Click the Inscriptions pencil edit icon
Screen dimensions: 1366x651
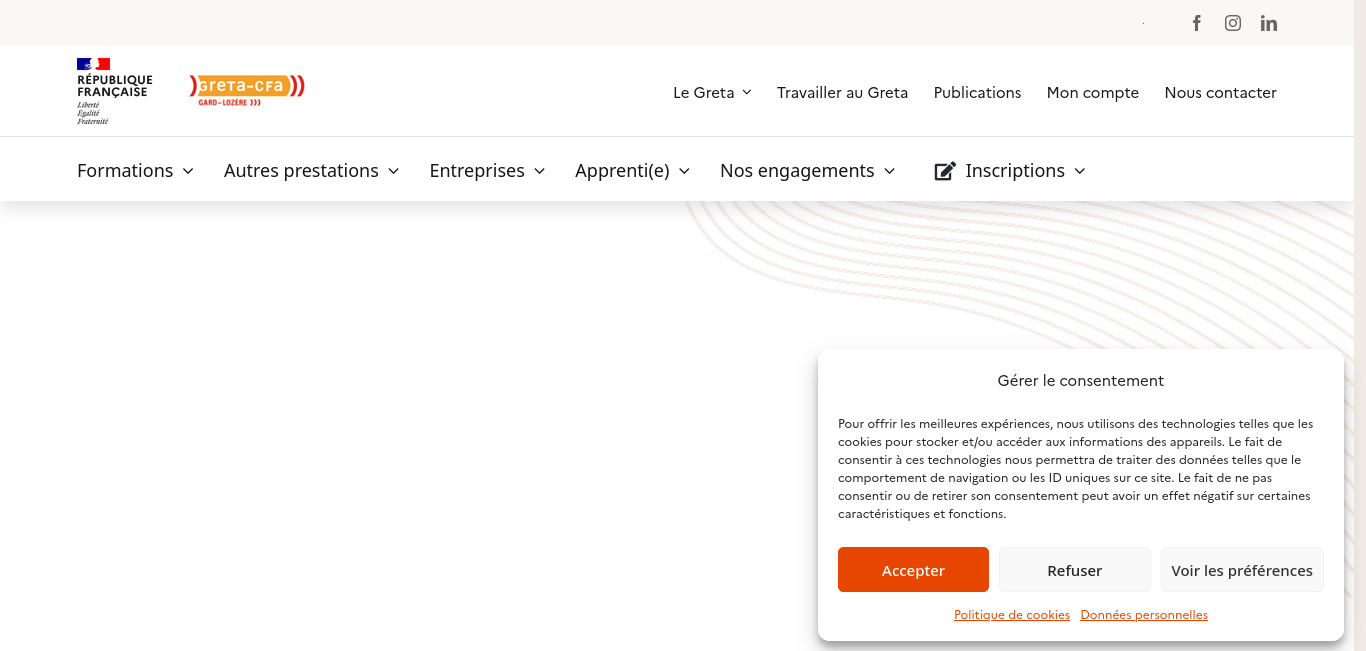(x=945, y=171)
